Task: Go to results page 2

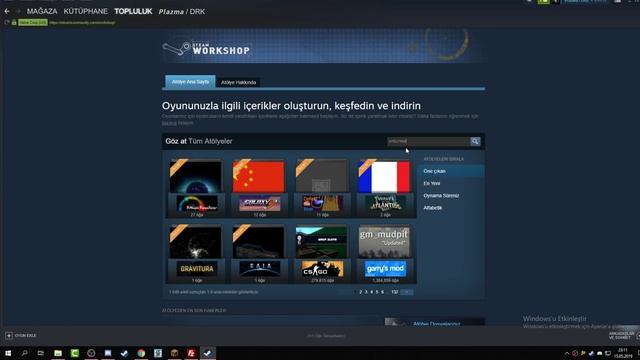Action: [x=360, y=292]
